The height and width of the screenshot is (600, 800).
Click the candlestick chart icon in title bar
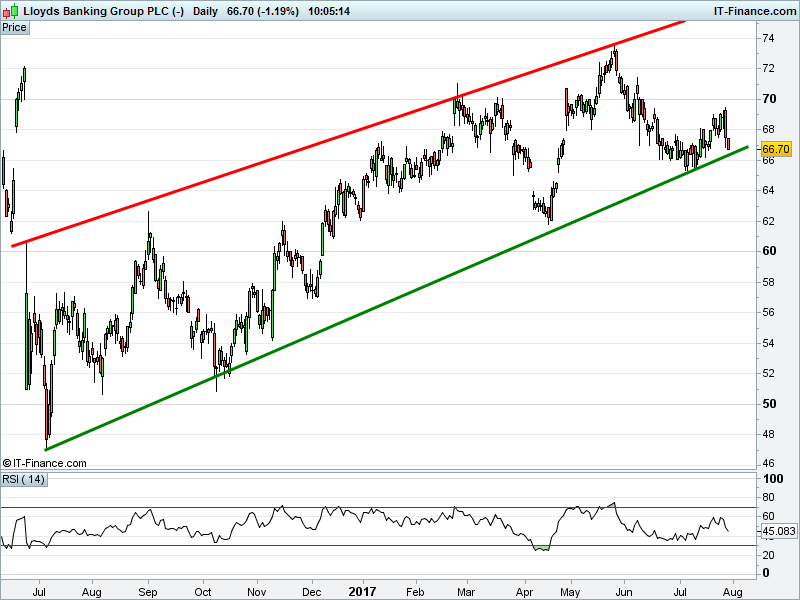point(10,10)
